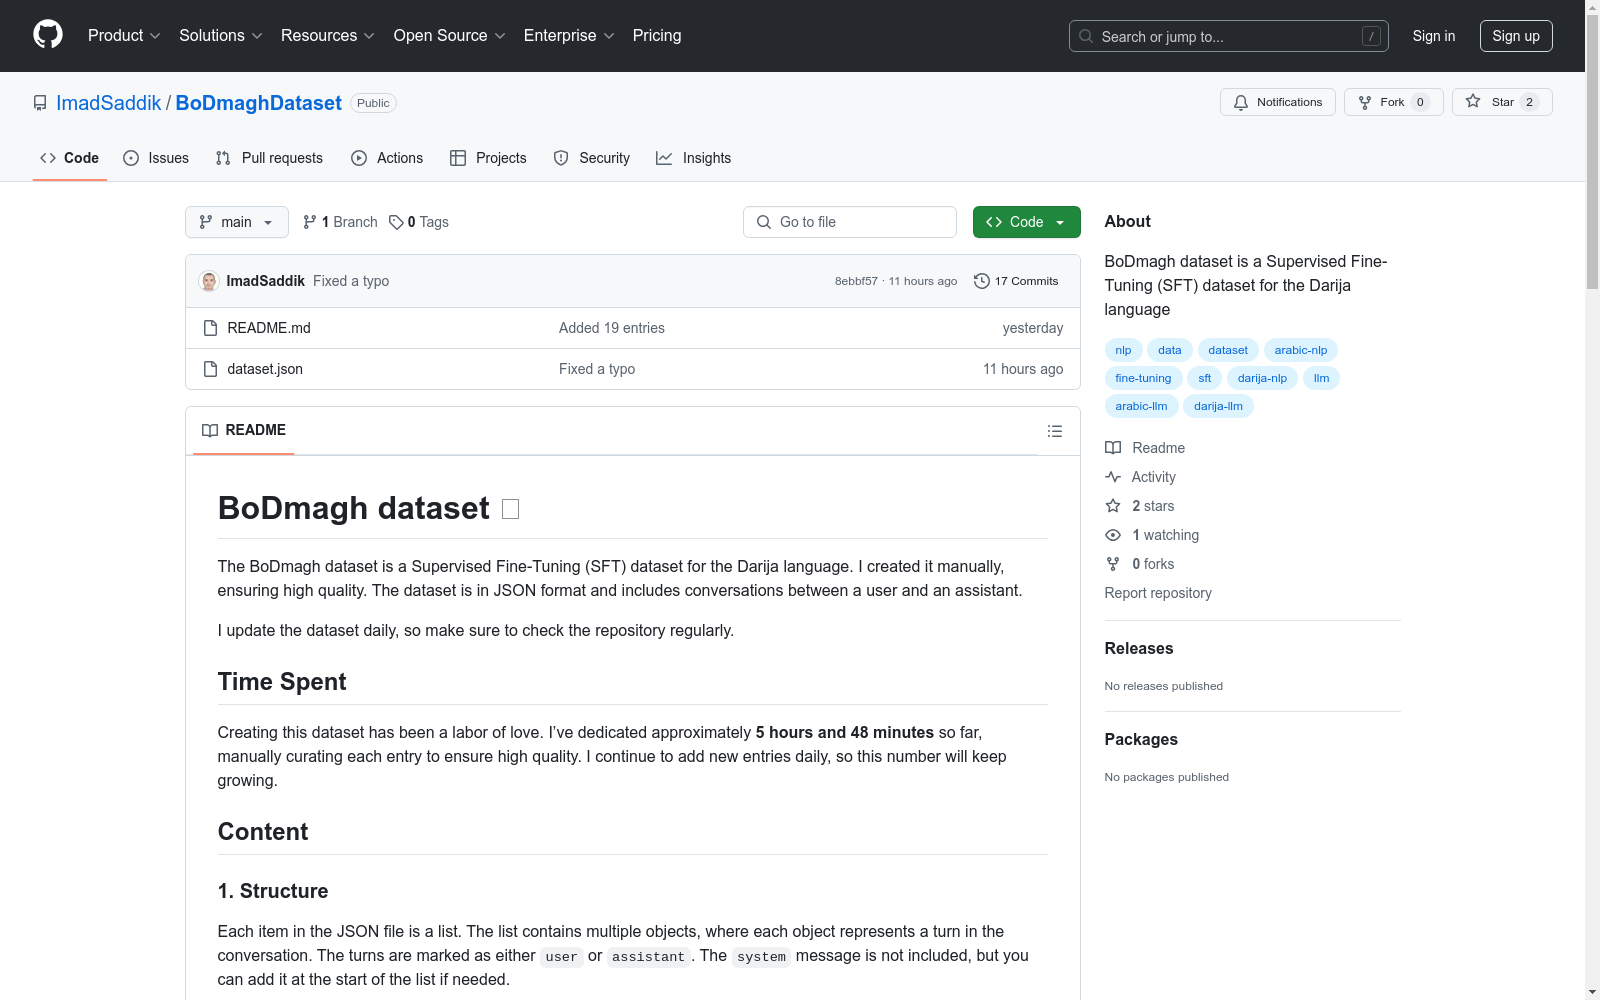Switch to the Security tab
1600x1000 pixels.
pyautogui.click(x=592, y=158)
